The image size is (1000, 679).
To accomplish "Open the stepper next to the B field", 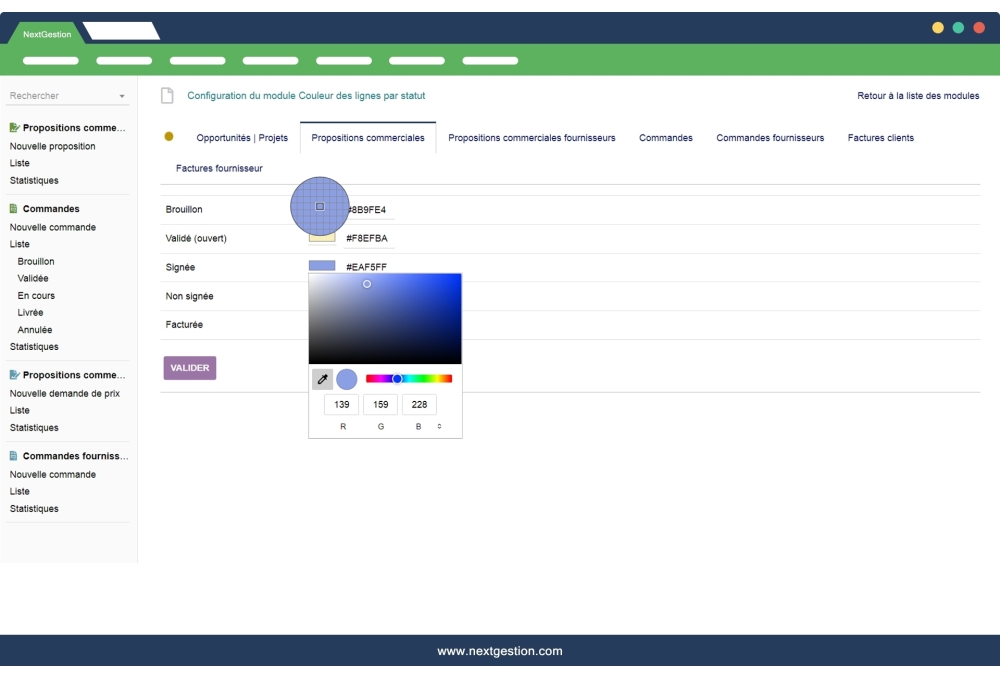I will tap(437, 425).
